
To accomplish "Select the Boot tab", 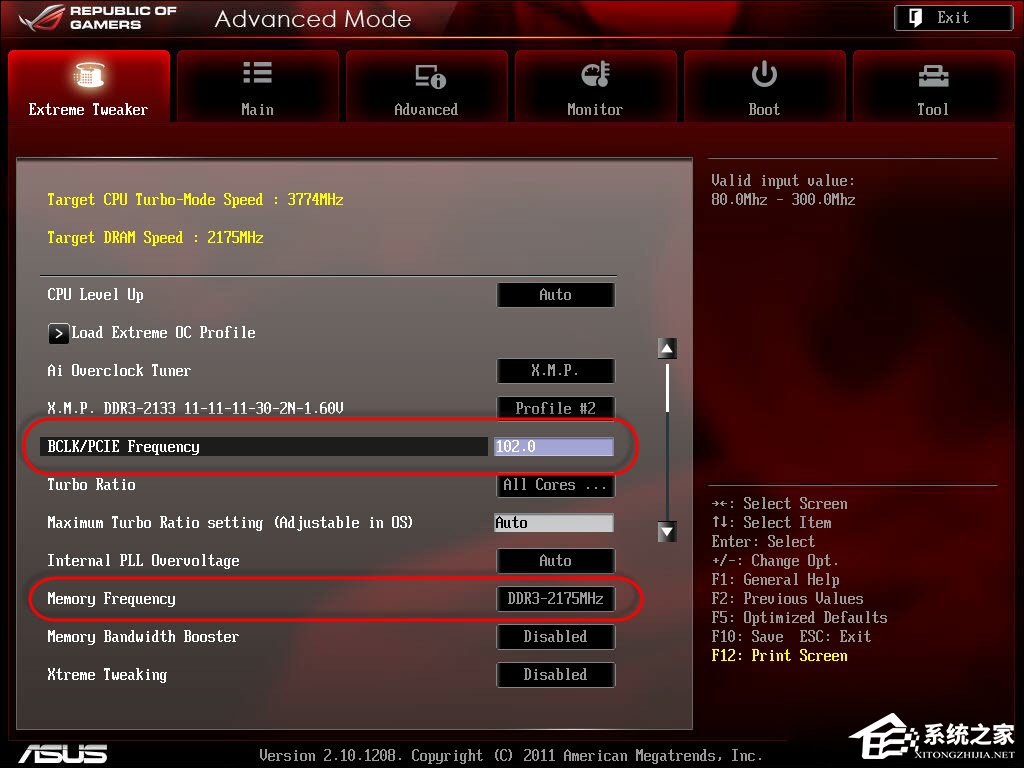I will tap(764, 86).
